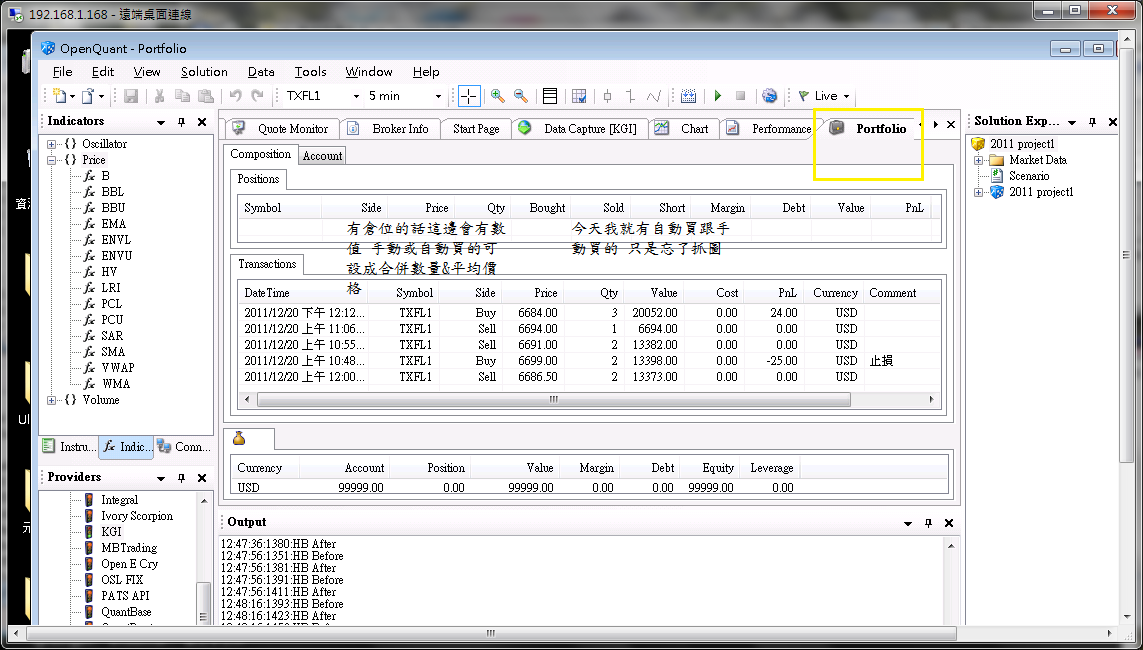Open the Solution menu
The image size is (1143, 650).
pyautogui.click(x=204, y=71)
